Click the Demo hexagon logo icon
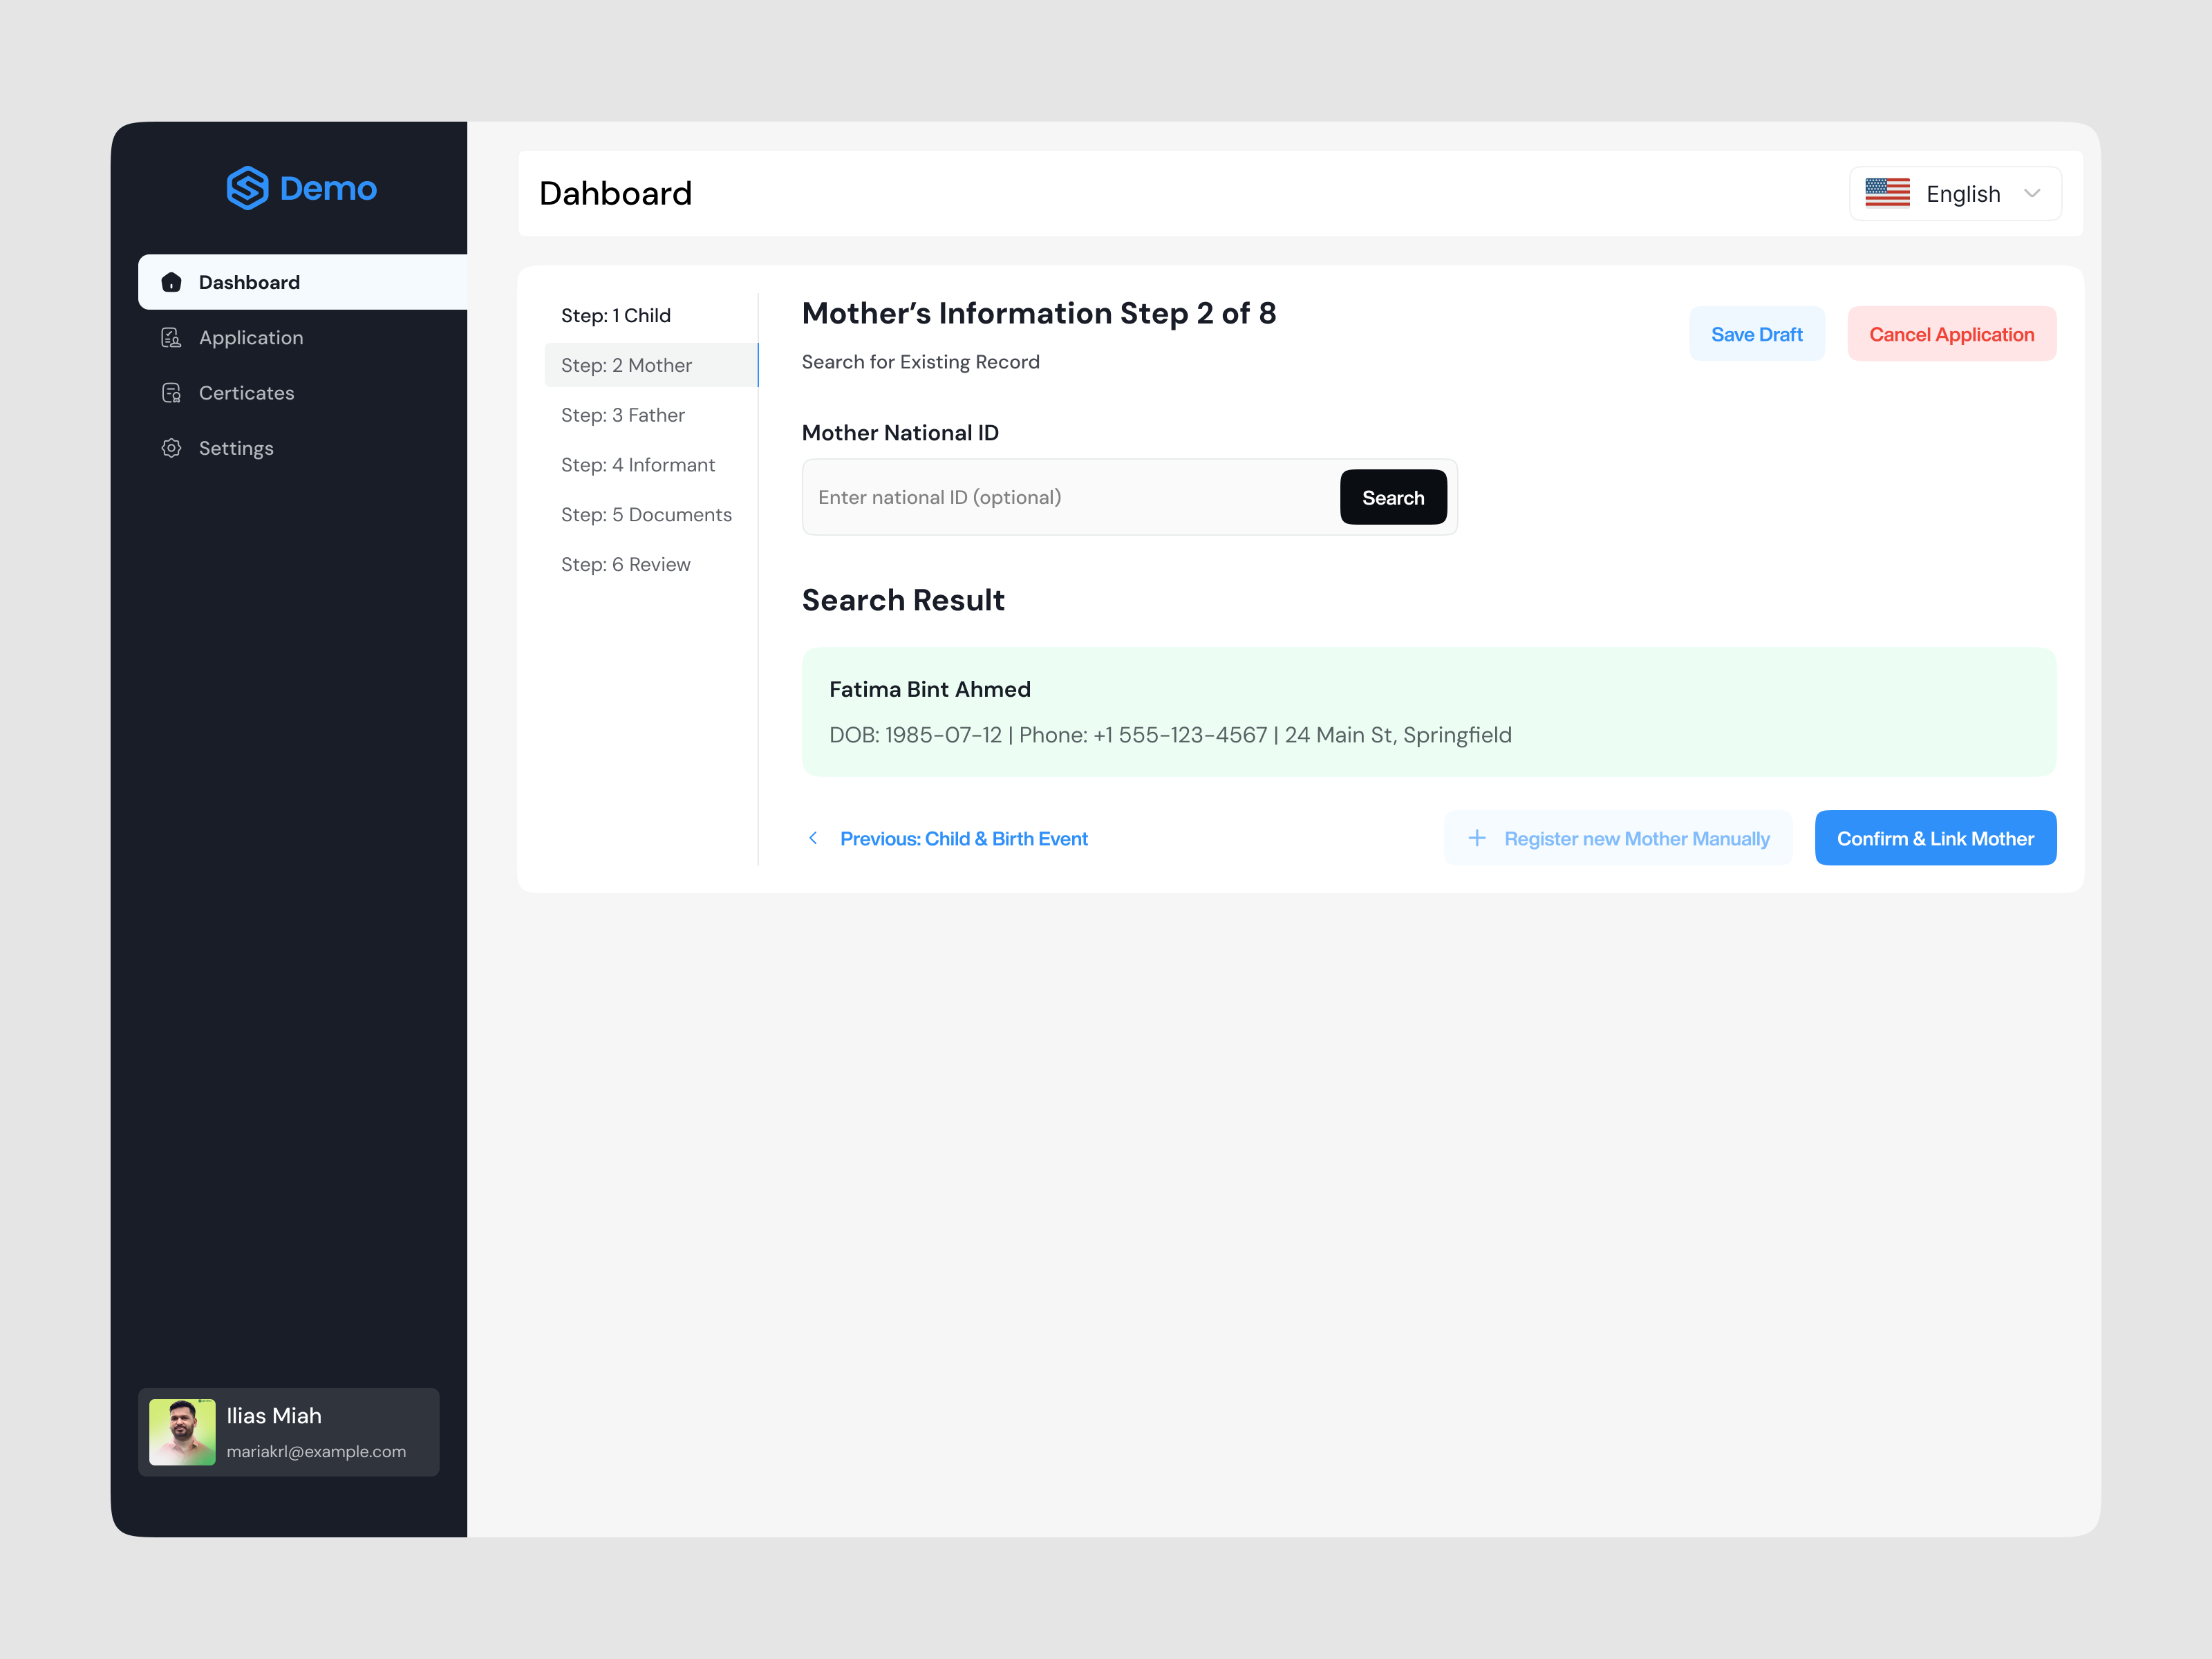The width and height of the screenshot is (2212, 1659). click(x=248, y=188)
